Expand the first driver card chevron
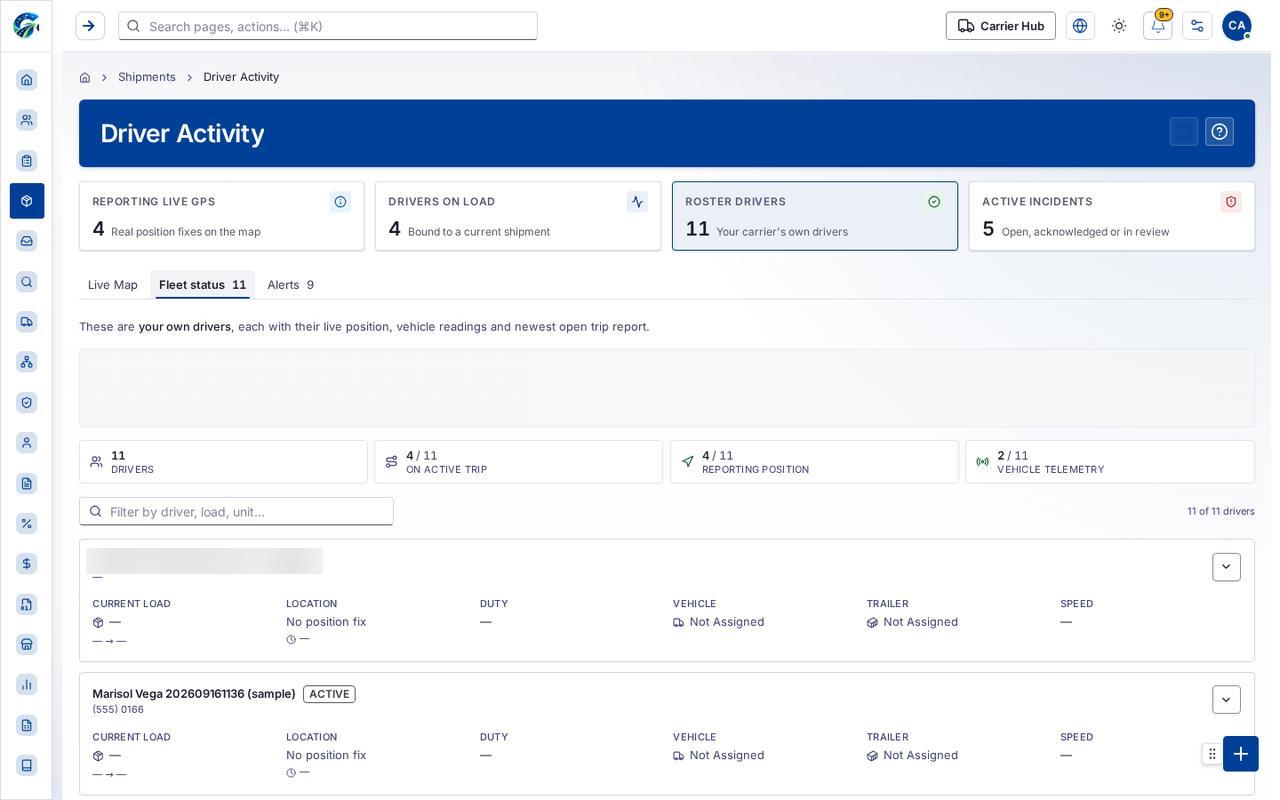The image size is (1280, 800). click(1226, 567)
